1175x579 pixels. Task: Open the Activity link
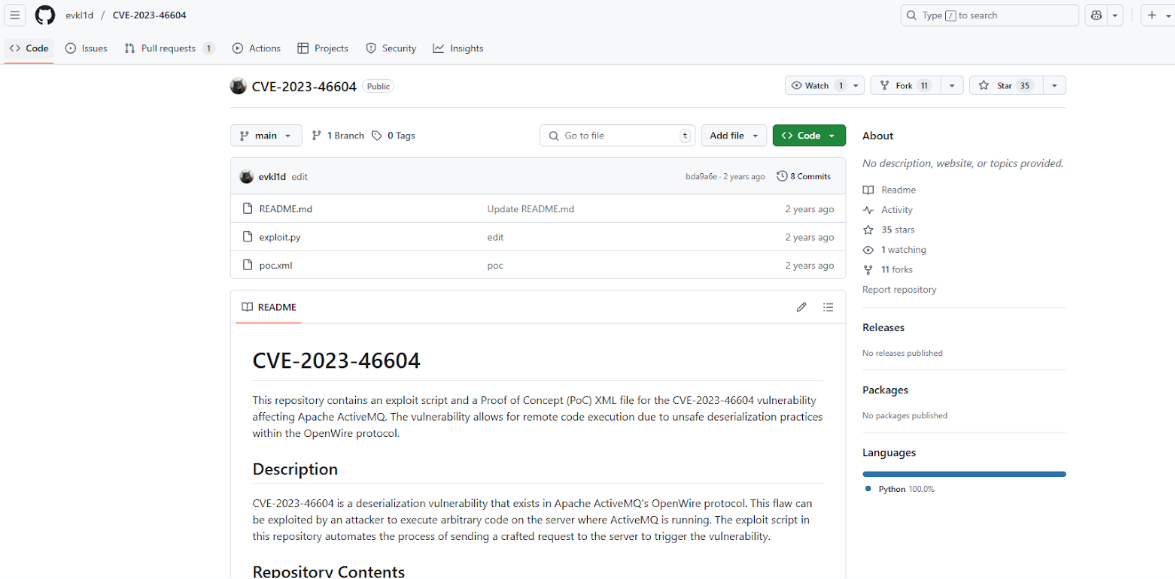[x=888, y=210]
